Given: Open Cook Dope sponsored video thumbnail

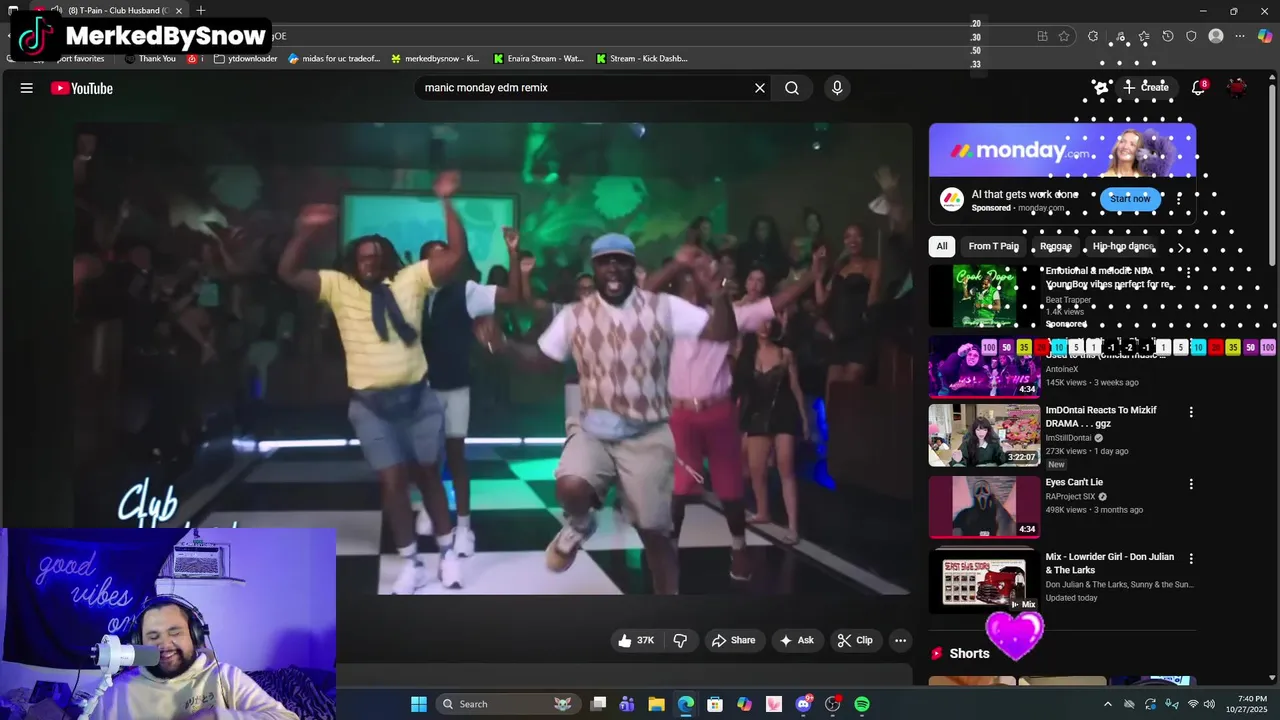Looking at the screenshot, I should pyautogui.click(x=985, y=296).
